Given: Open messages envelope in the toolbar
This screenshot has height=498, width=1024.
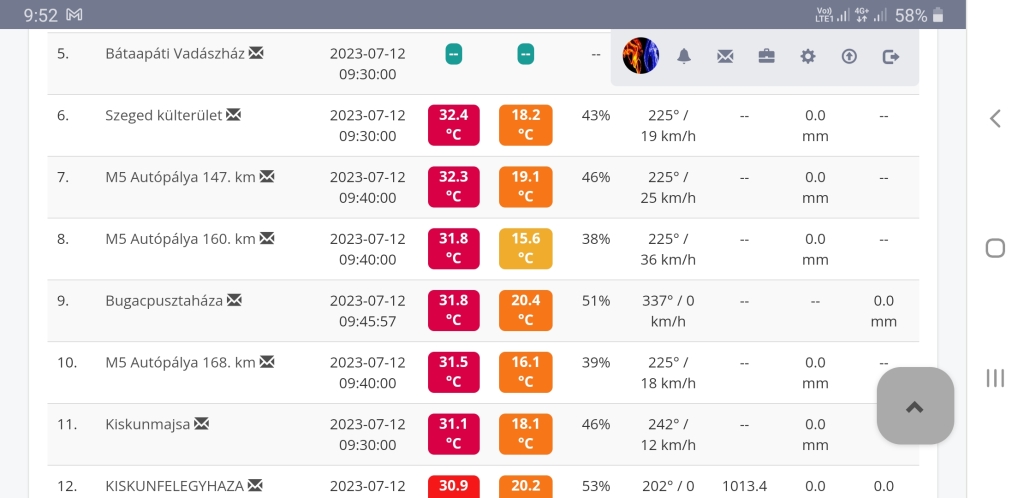Looking at the screenshot, I should point(725,57).
